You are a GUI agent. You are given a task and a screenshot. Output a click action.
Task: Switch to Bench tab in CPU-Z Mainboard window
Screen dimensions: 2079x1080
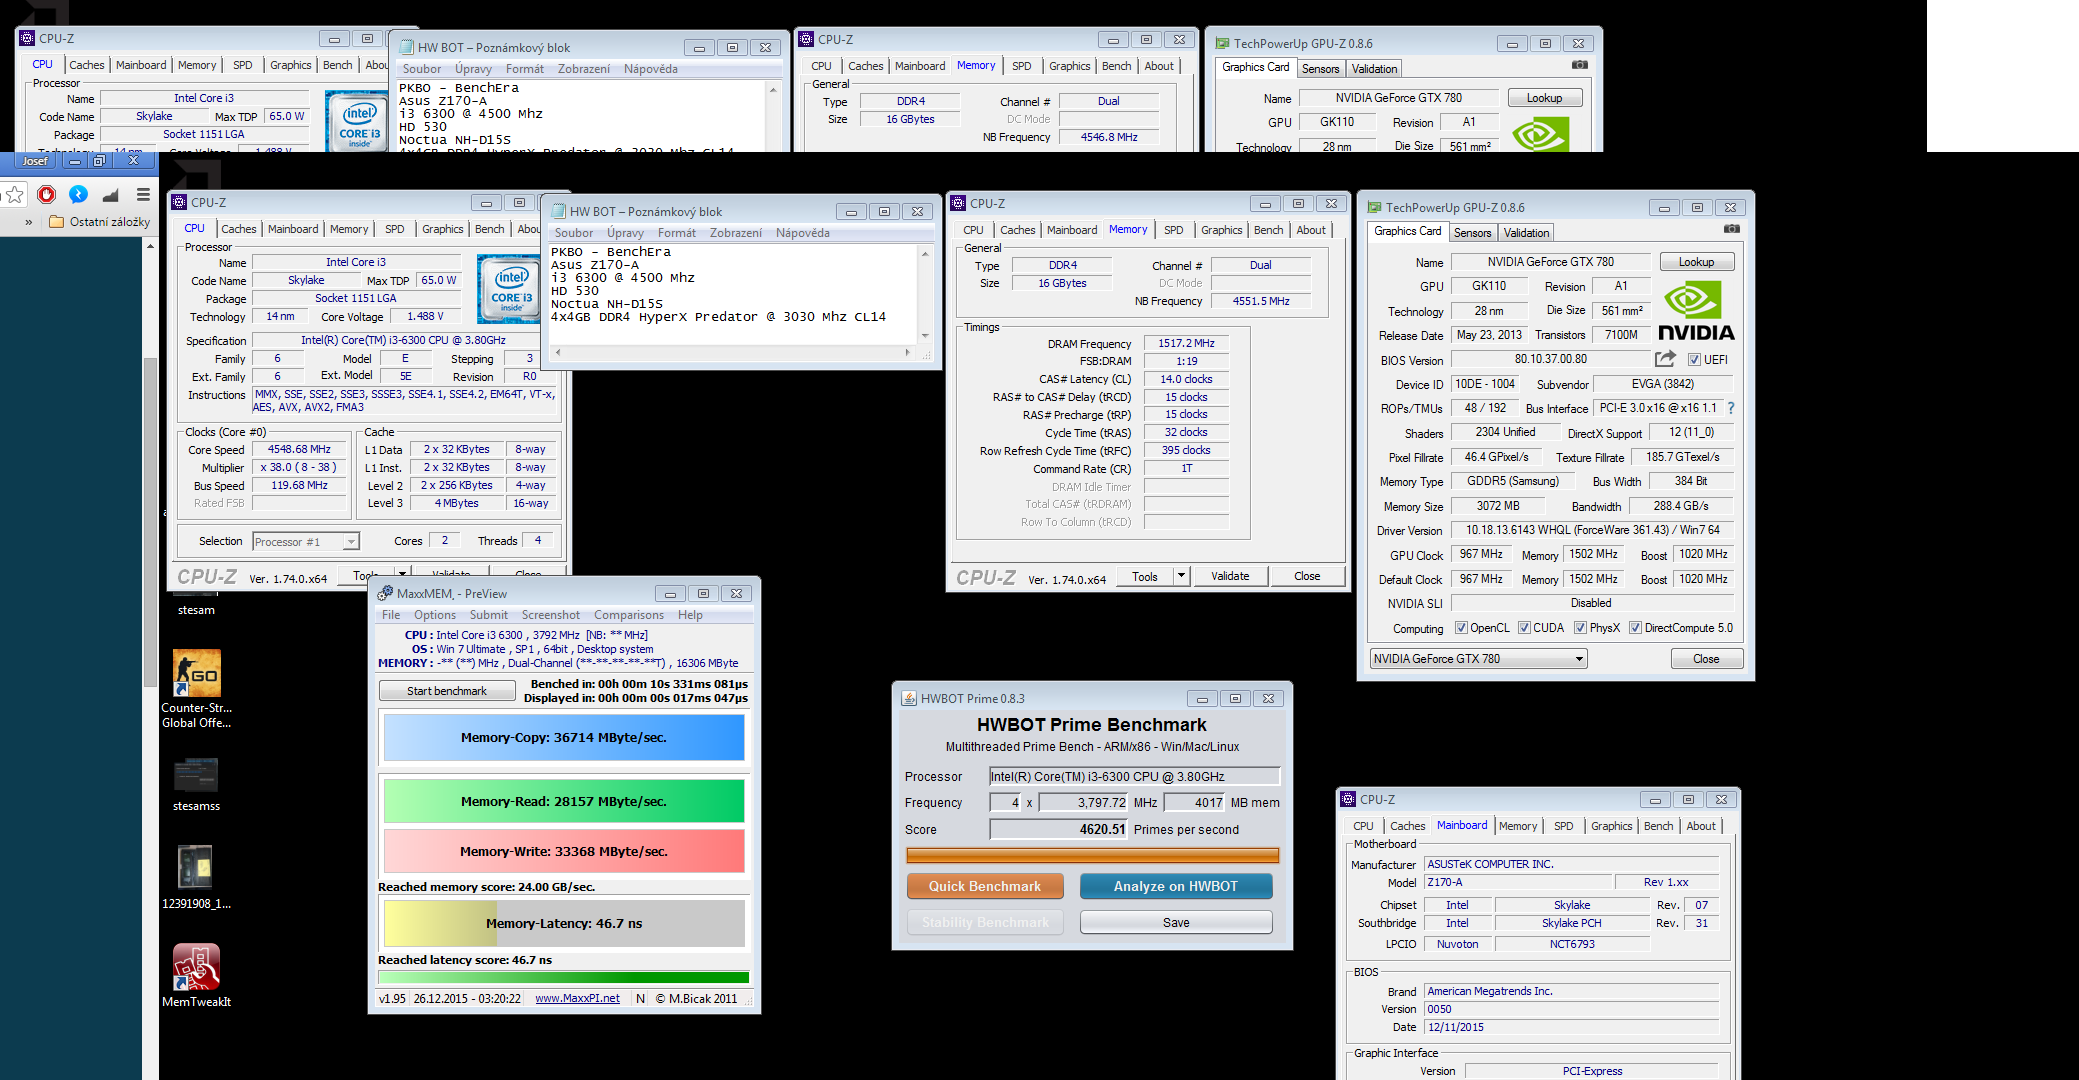(x=1658, y=826)
